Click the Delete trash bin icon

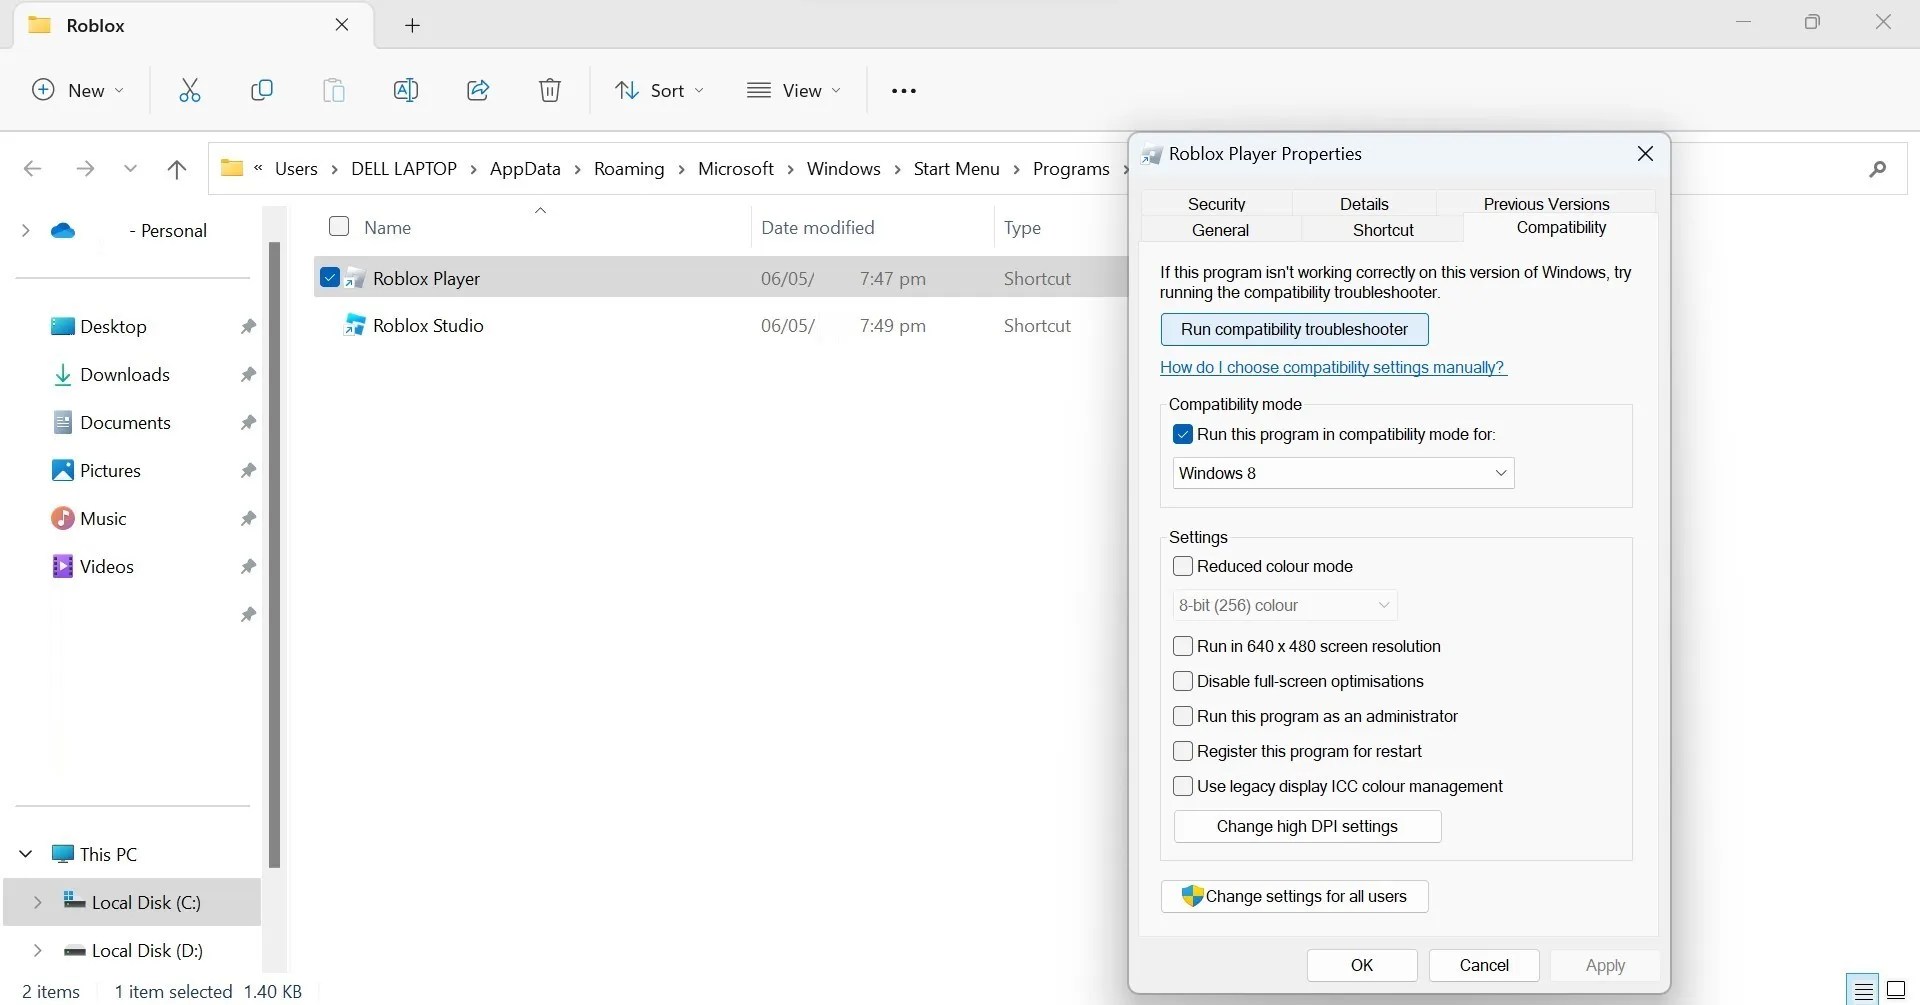550,90
